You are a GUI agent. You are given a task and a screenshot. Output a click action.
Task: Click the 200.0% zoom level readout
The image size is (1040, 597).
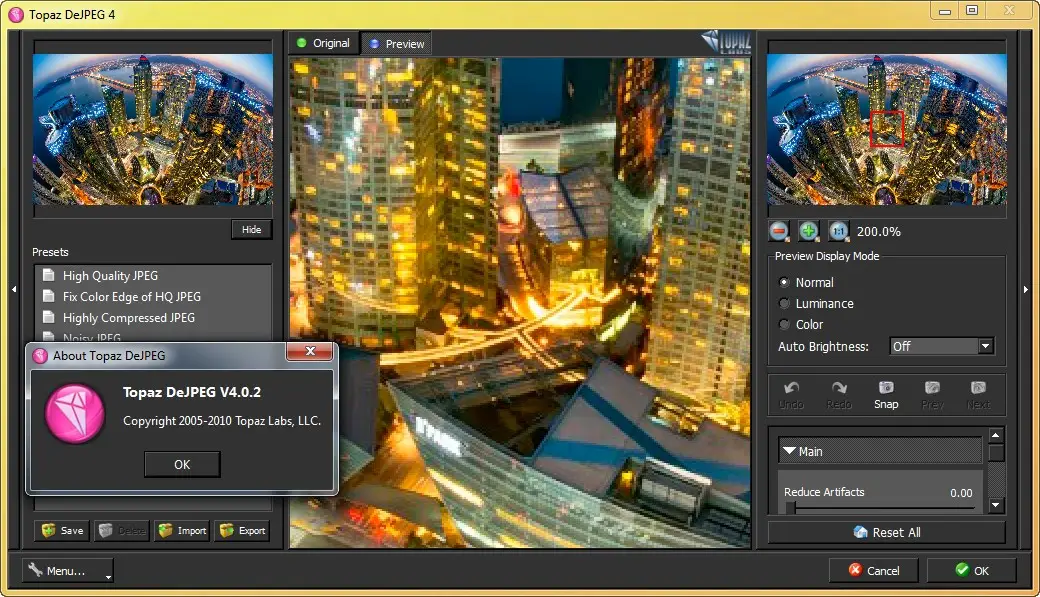point(879,232)
